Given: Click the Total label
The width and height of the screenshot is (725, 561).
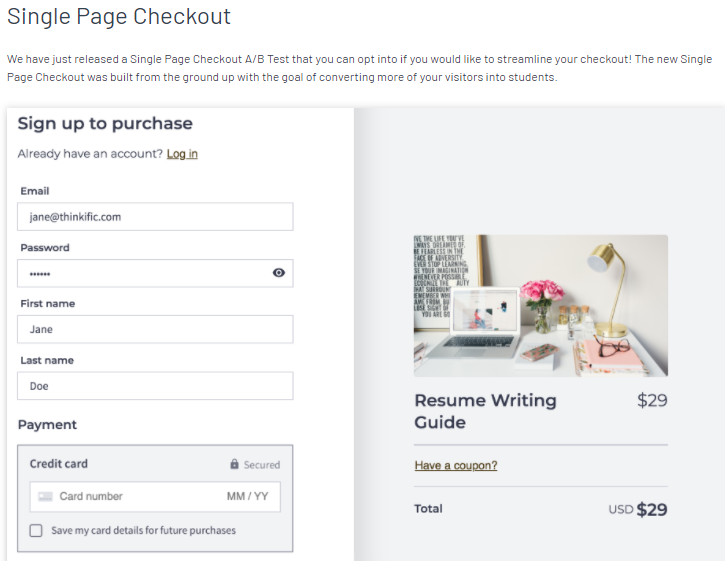Looking at the screenshot, I should click(x=428, y=509).
